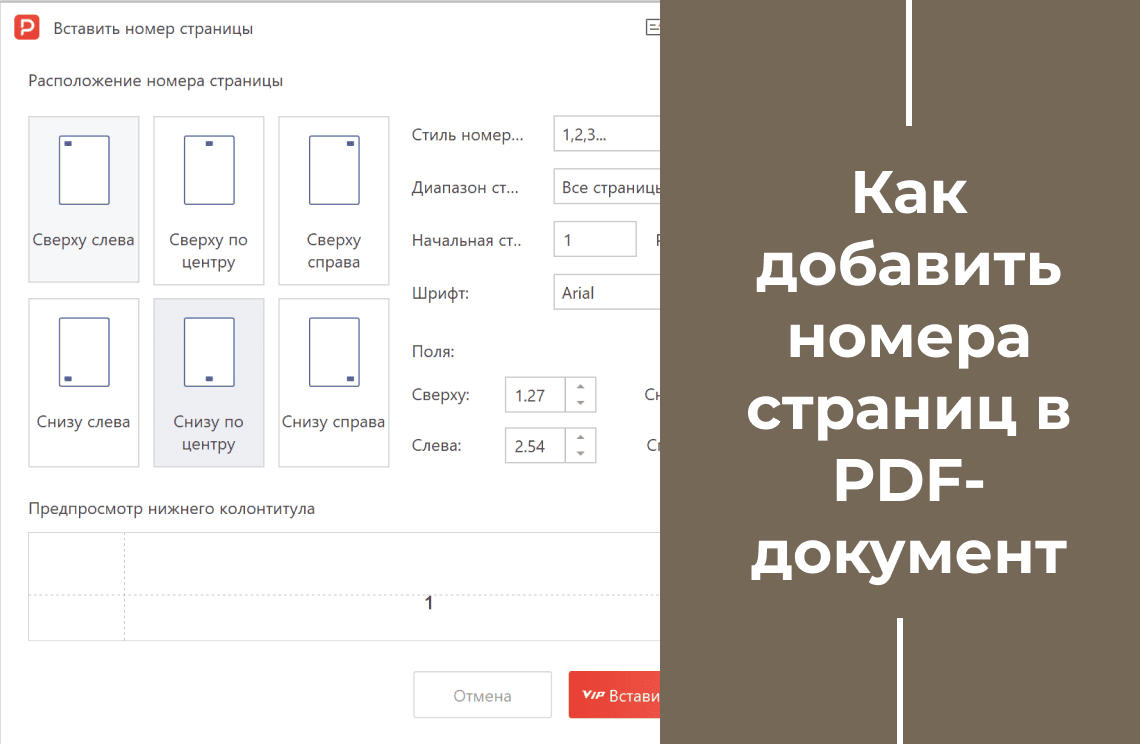
Task: Select the 'Сверху по центру' position thumbnail
Action: (x=209, y=199)
